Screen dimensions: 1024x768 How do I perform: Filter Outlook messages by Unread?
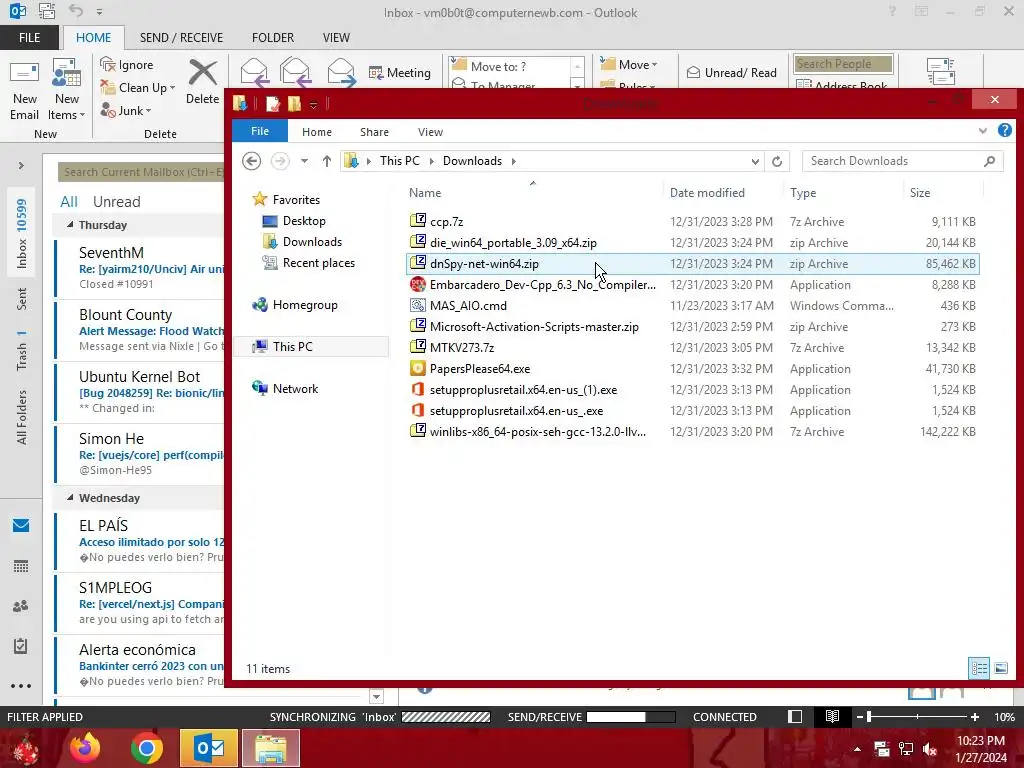(116, 201)
